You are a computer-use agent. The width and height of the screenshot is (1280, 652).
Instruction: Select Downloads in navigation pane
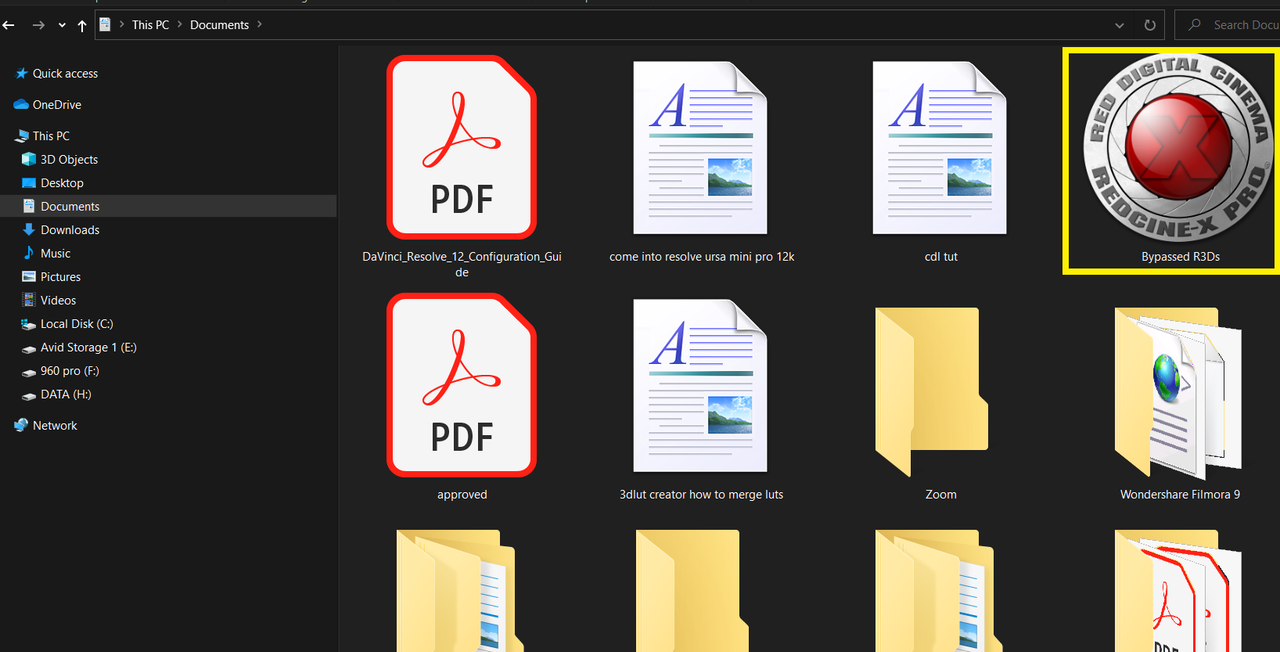pyautogui.click(x=70, y=230)
